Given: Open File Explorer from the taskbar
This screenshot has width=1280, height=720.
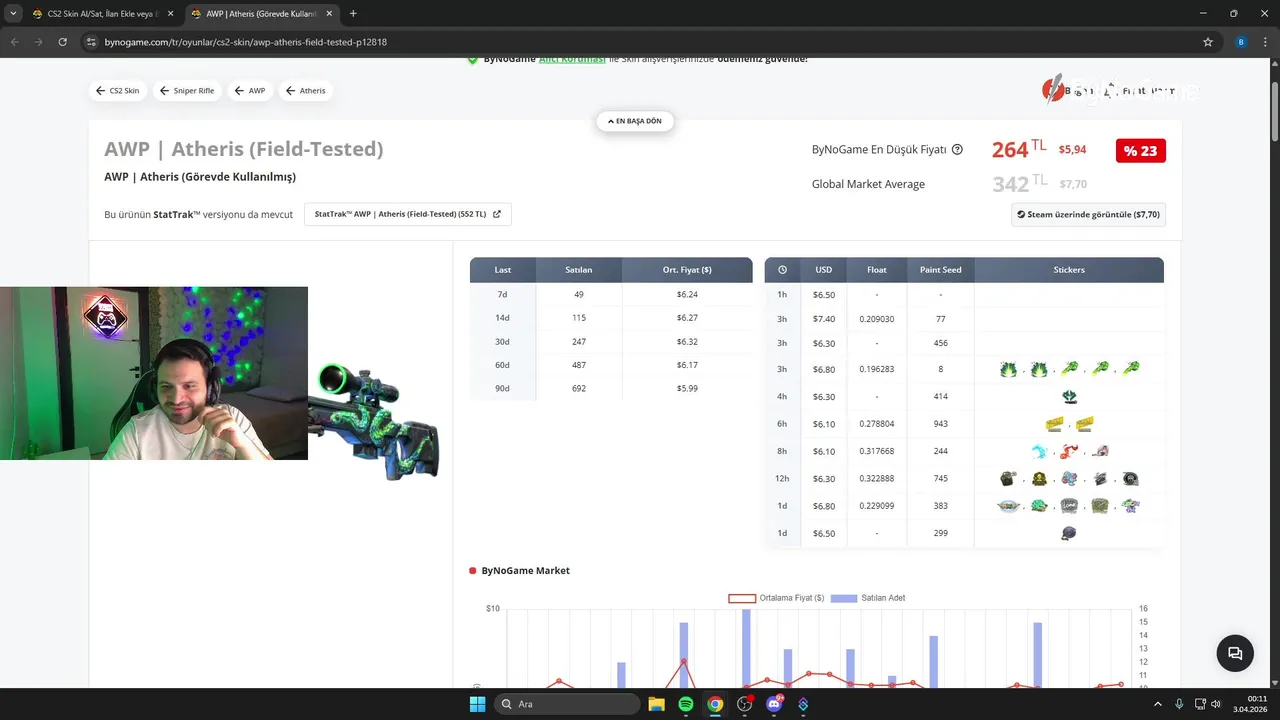Looking at the screenshot, I should tap(656, 704).
